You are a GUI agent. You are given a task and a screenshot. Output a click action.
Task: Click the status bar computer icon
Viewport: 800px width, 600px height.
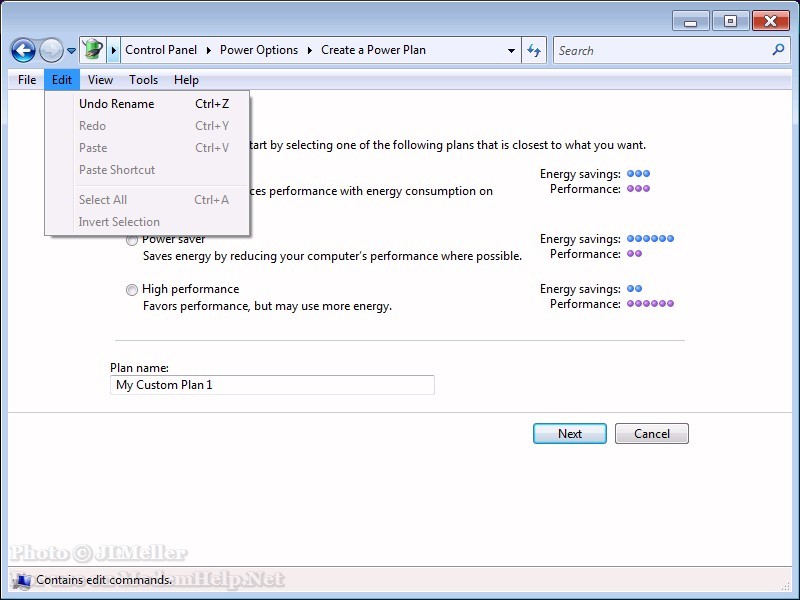tap(22, 581)
